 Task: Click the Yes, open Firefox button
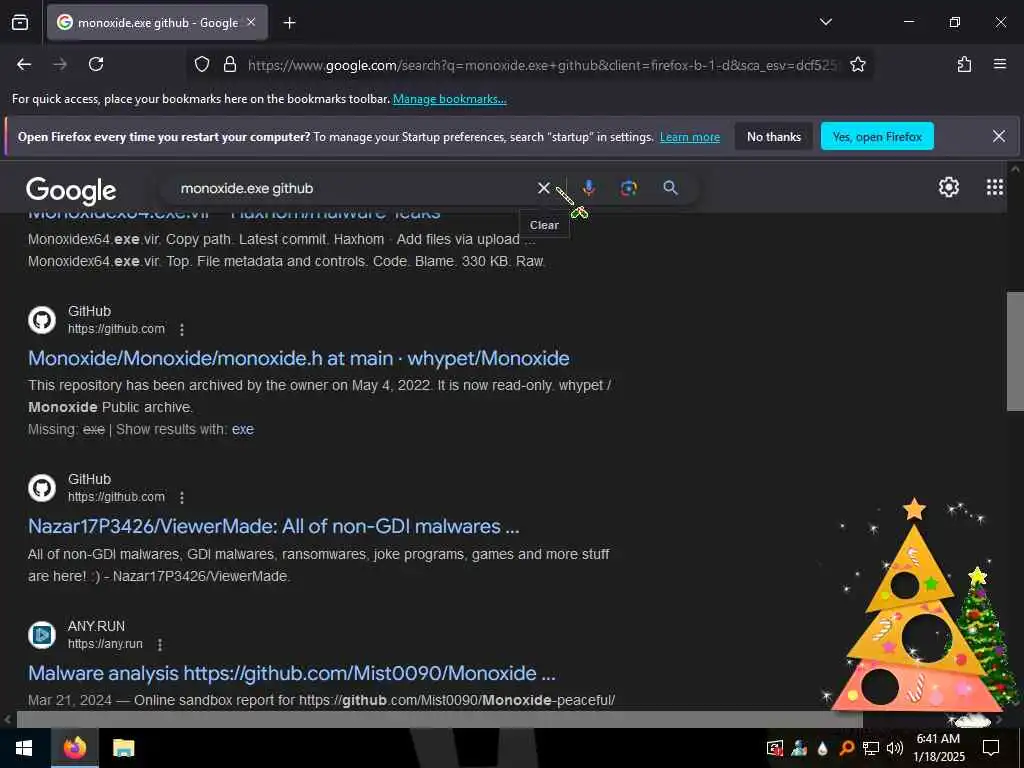tap(877, 136)
